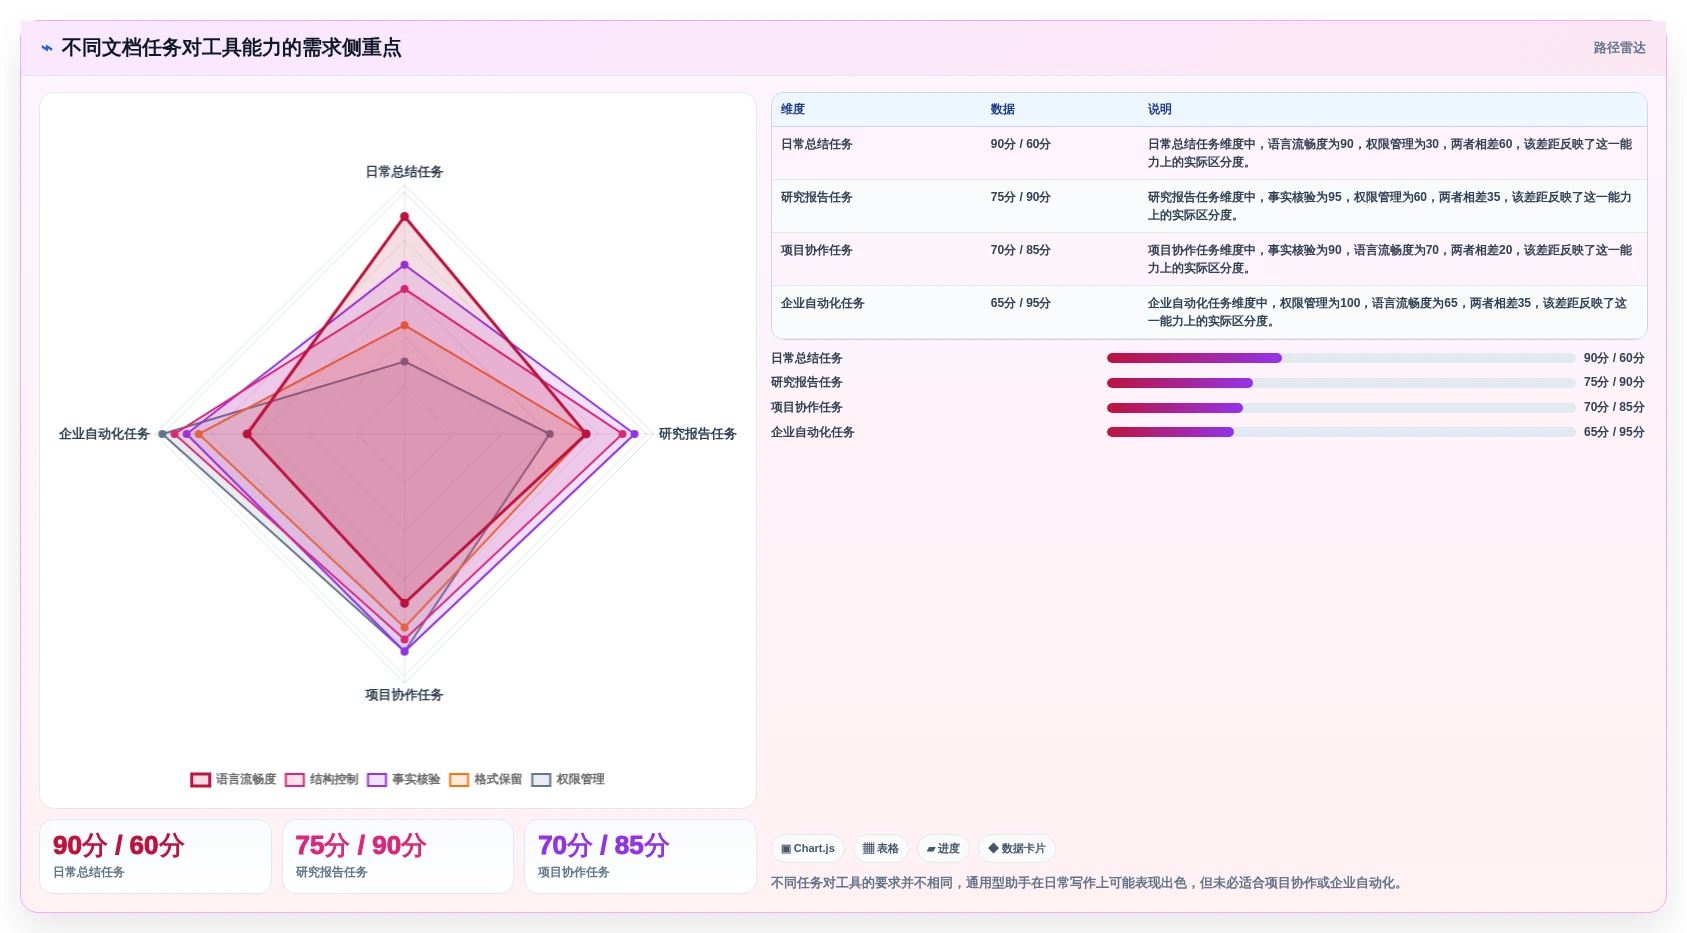Viewport: 1687px width, 933px height.
Task: Click the 数据卡片 tag chip
Action: pos(1017,849)
